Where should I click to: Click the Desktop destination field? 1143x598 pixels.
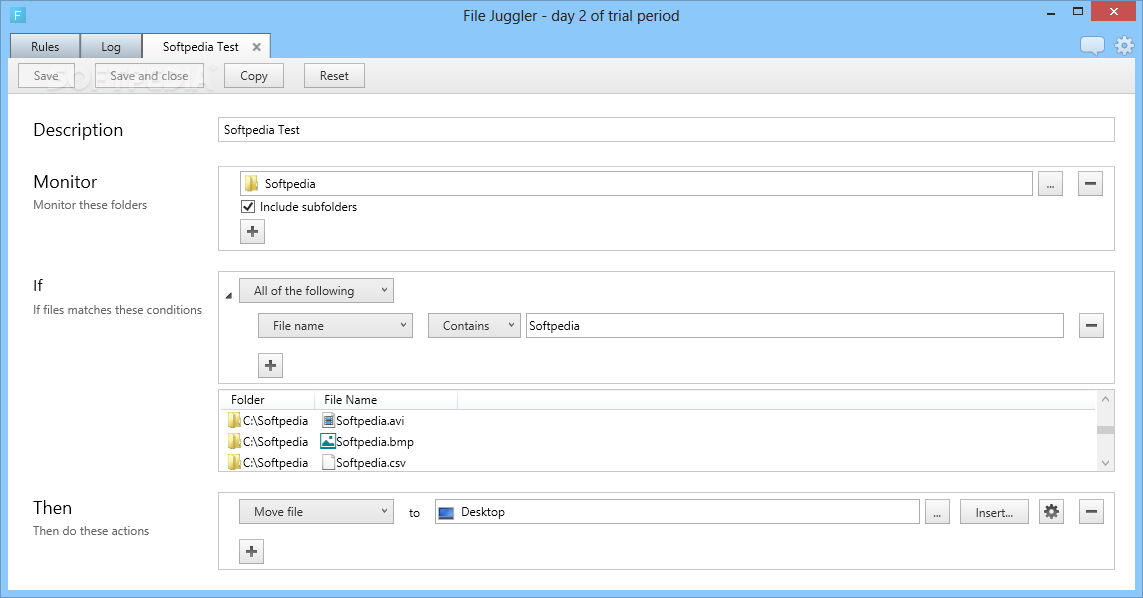click(x=677, y=512)
